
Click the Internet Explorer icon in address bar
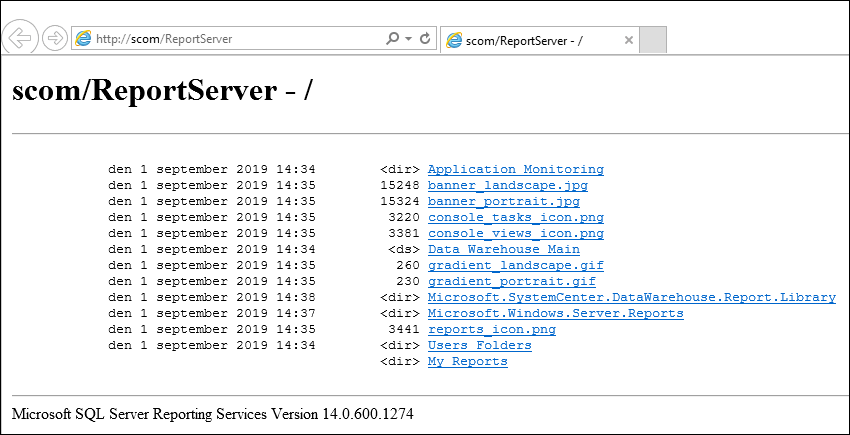pos(83,39)
